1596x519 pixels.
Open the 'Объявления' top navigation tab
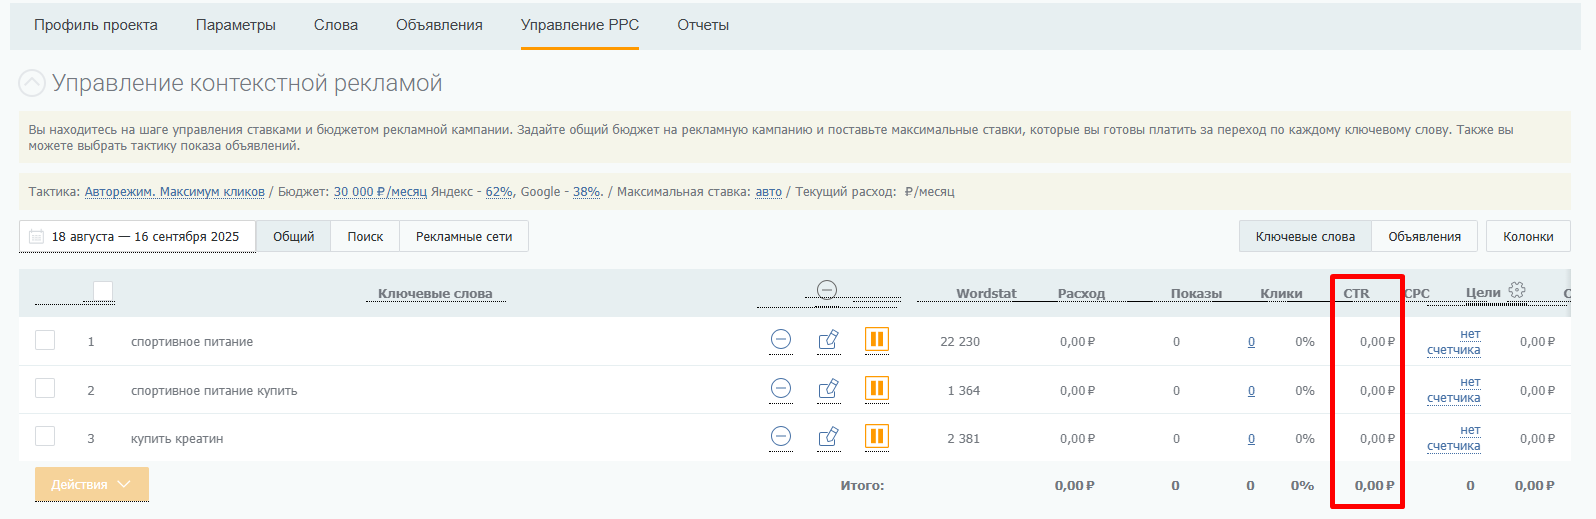point(439,25)
